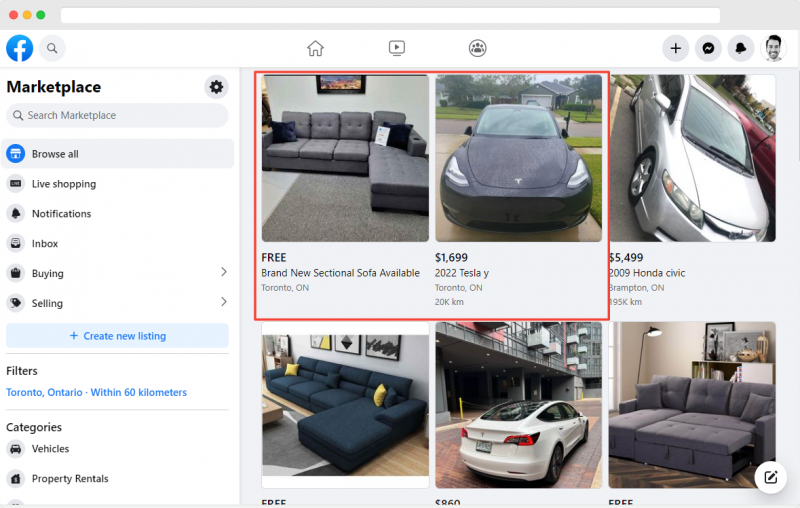Open Messenger chats
The image size is (800, 508).
(708, 48)
